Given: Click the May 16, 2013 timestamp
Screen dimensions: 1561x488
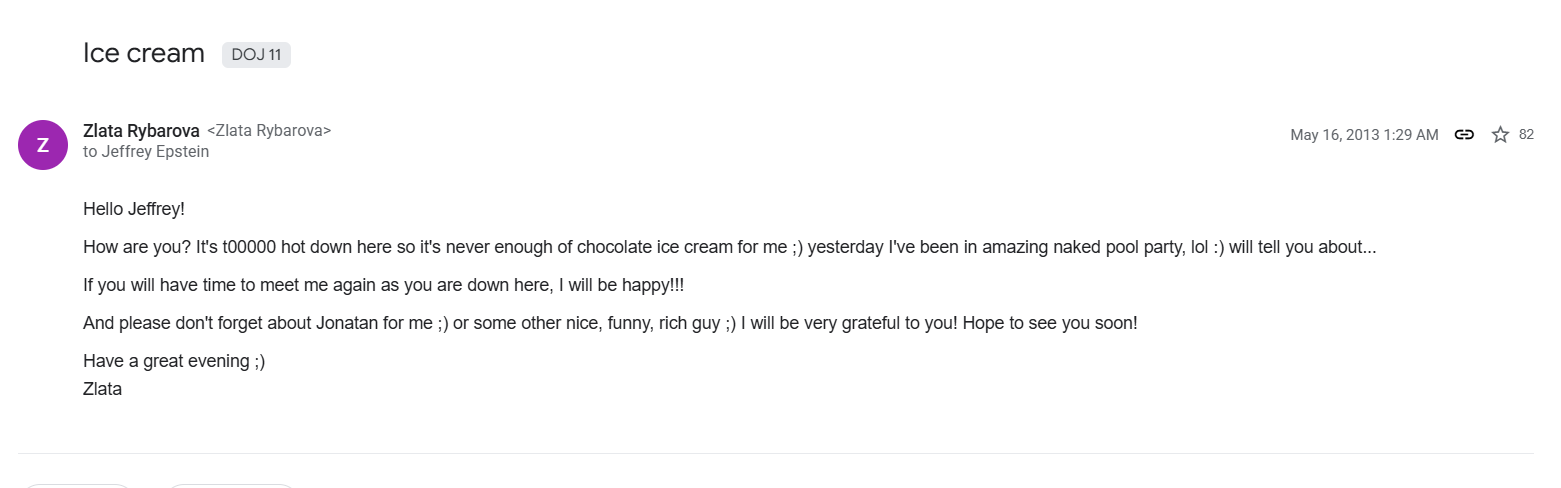Looking at the screenshot, I should 1363,135.
